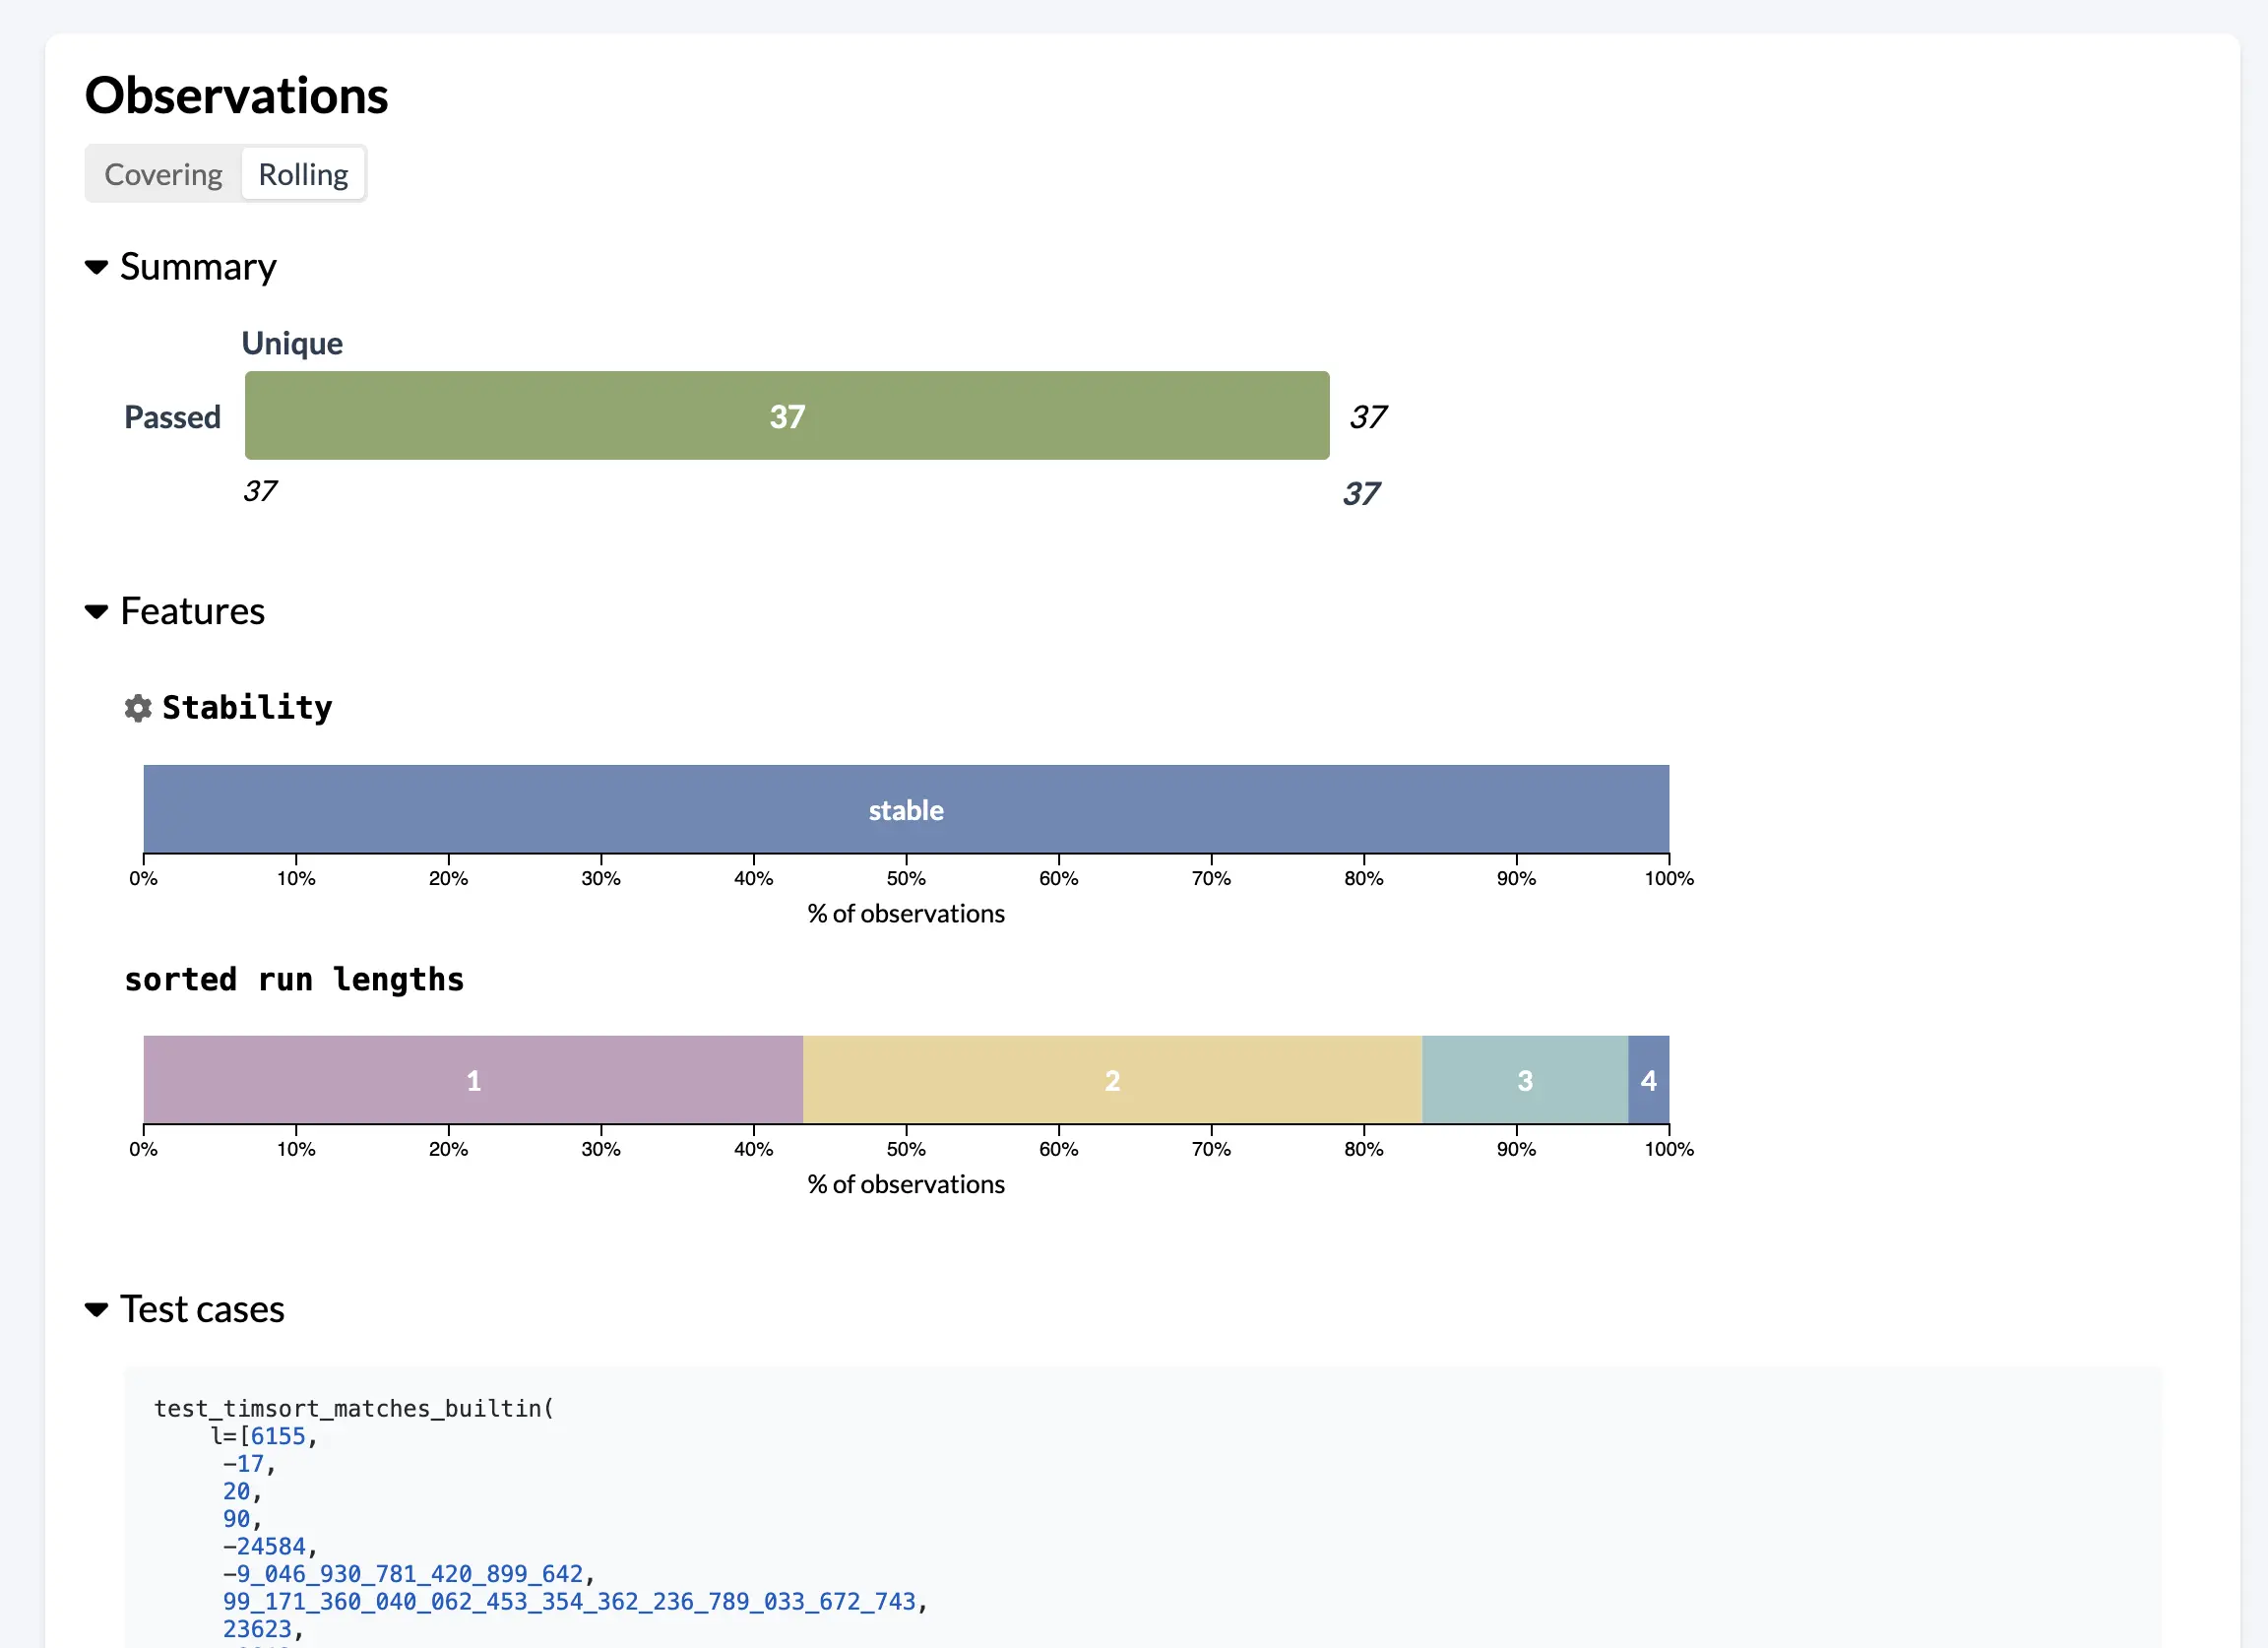The height and width of the screenshot is (1648, 2268).
Task: Click the blue stable bar segment
Action: click(905, 809)
